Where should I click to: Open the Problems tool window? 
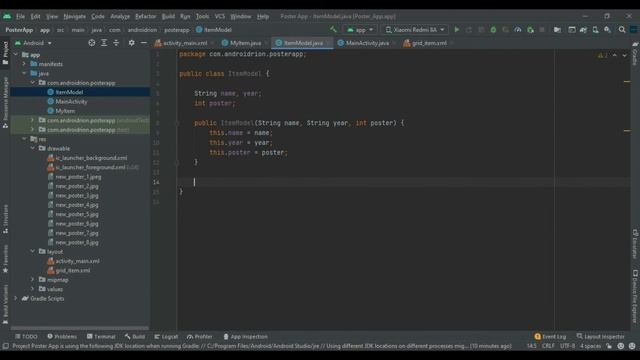[x=62, y=337]
